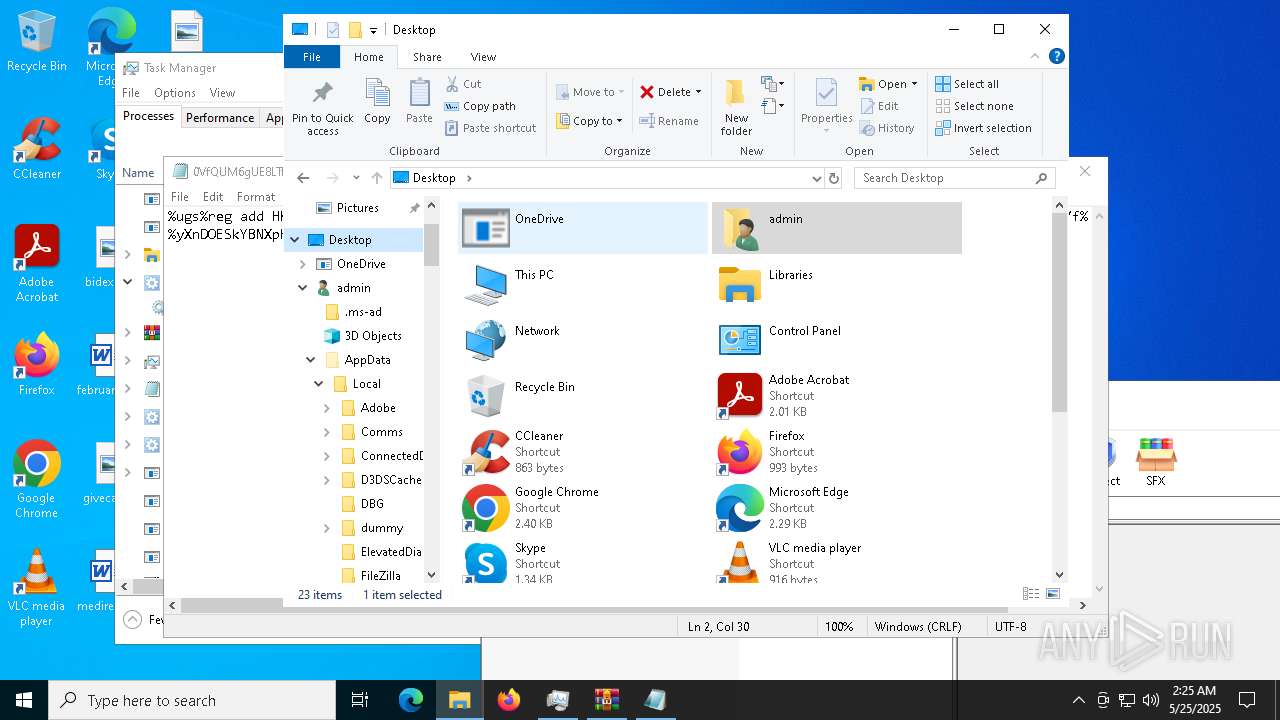Open Recycle Bin on desktop
The height and width of the screenshot is (720, 1280).
36,42
